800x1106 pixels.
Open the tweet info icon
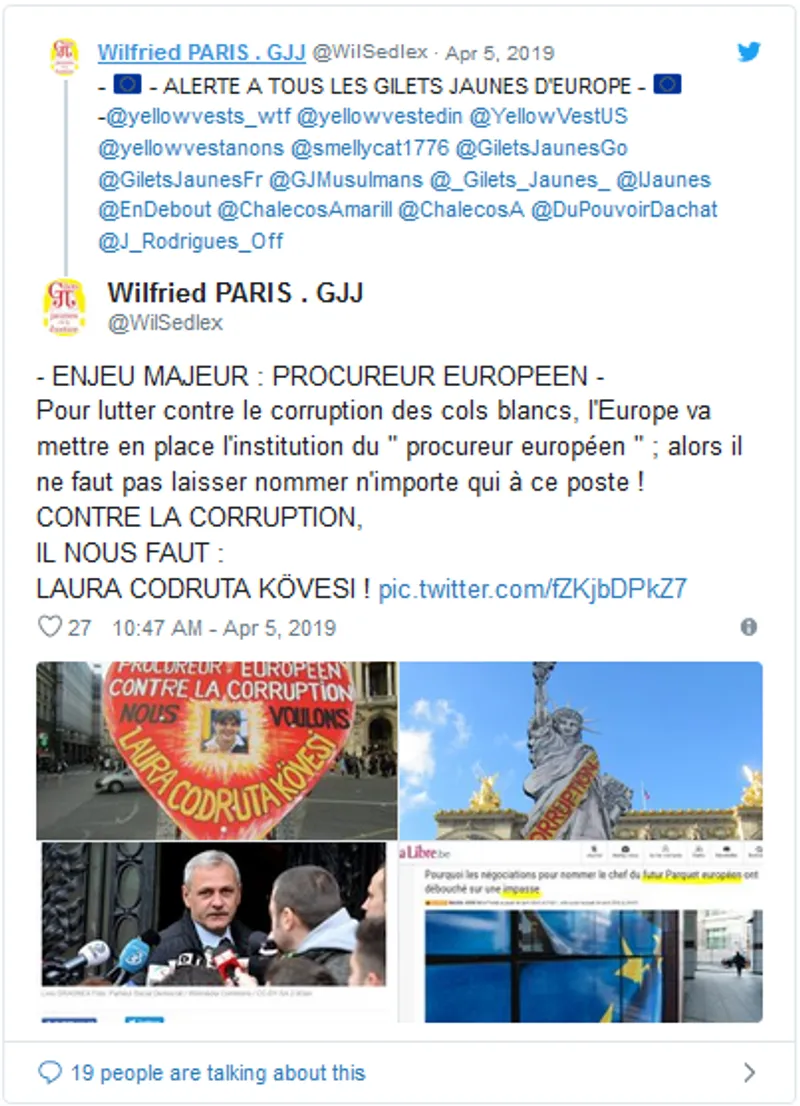coord(749,626)
